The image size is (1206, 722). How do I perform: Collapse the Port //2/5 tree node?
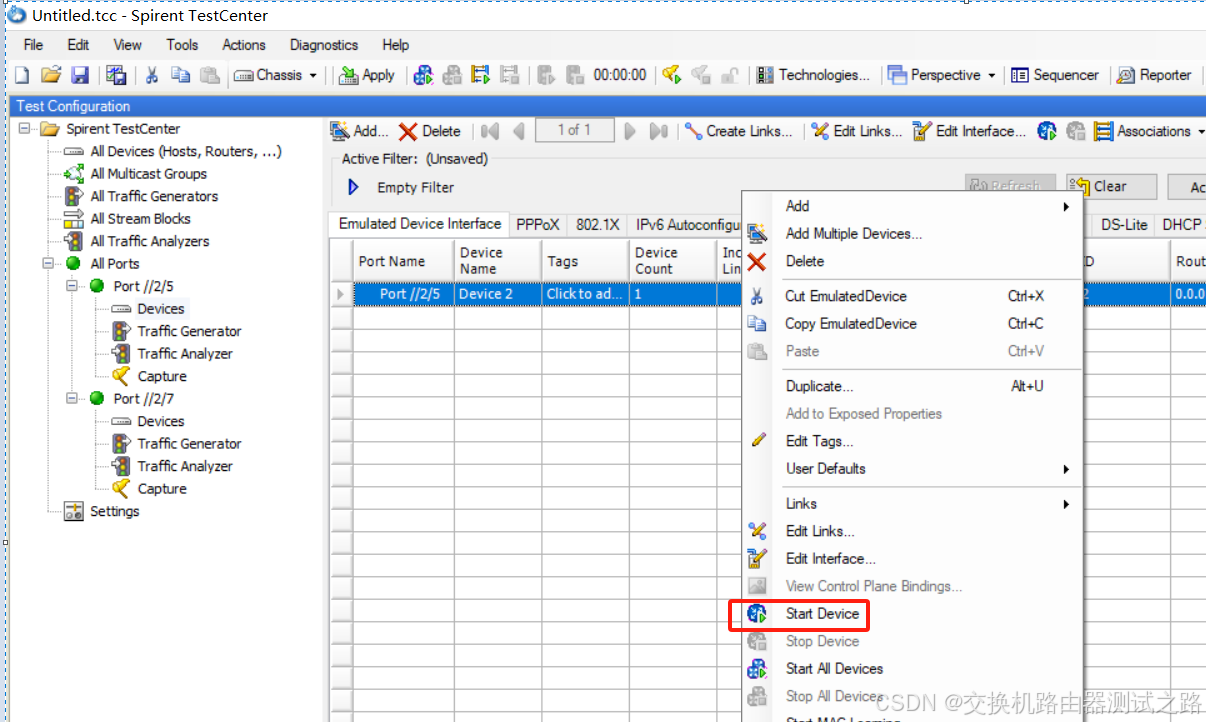[x=72, y=286]
